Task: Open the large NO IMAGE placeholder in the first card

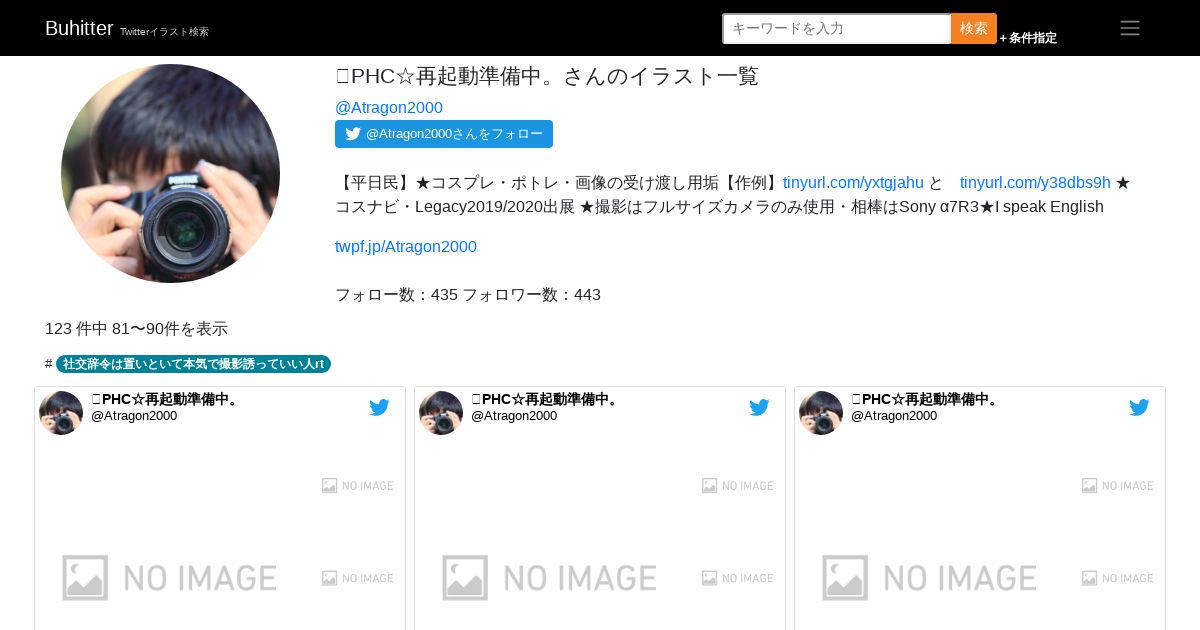Action: (x=170, y=578)
